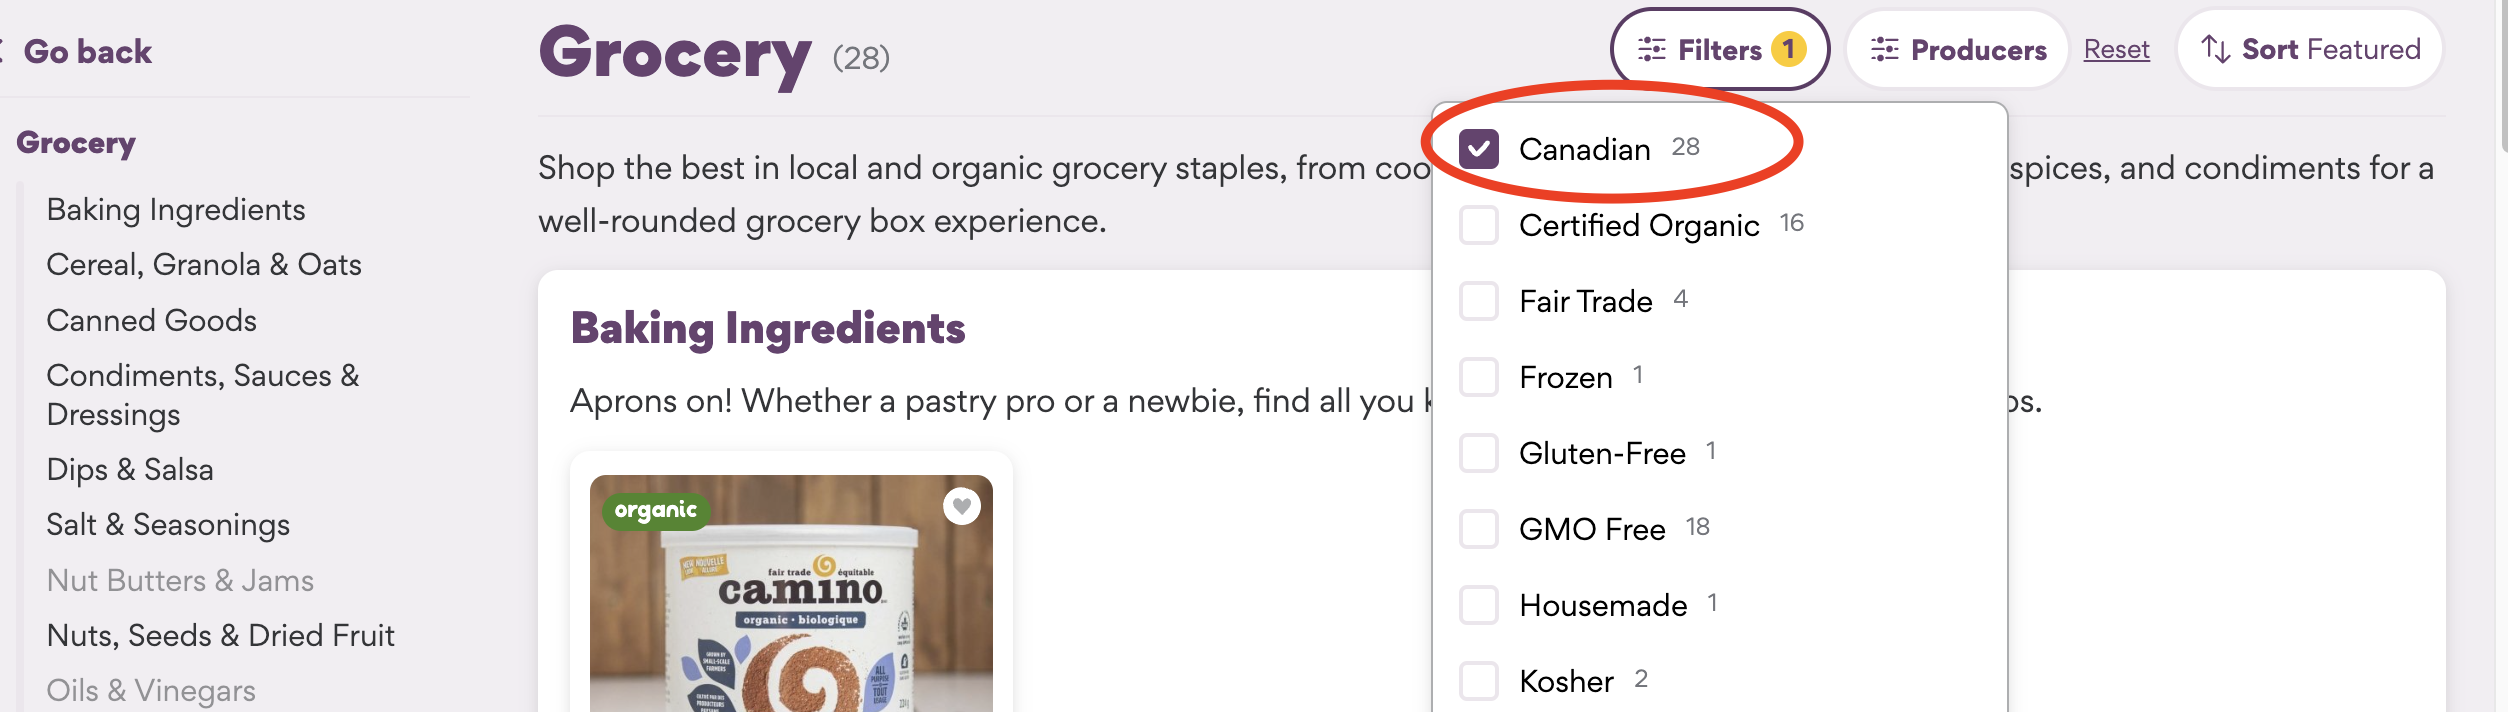Click the Go back link
This screenshot has width=2508, height=712.
[x=87, y=51]
